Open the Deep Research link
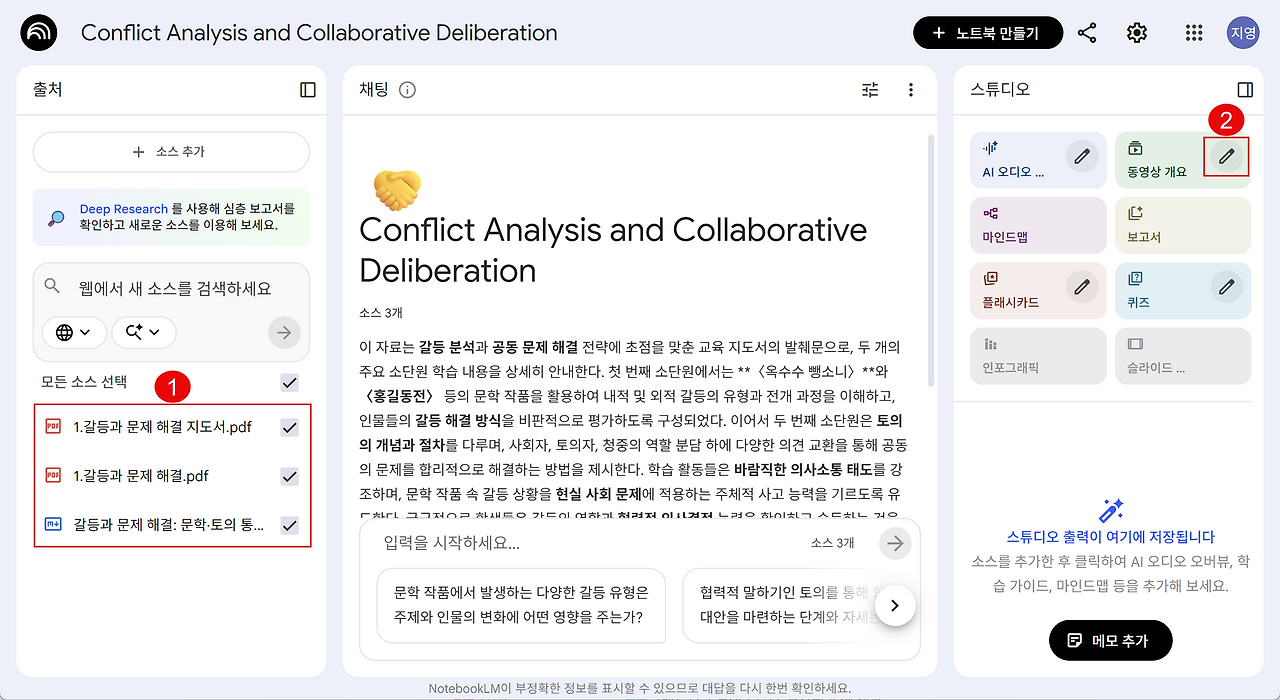Viewport: 1280px width, 700px height. [123, 209]
